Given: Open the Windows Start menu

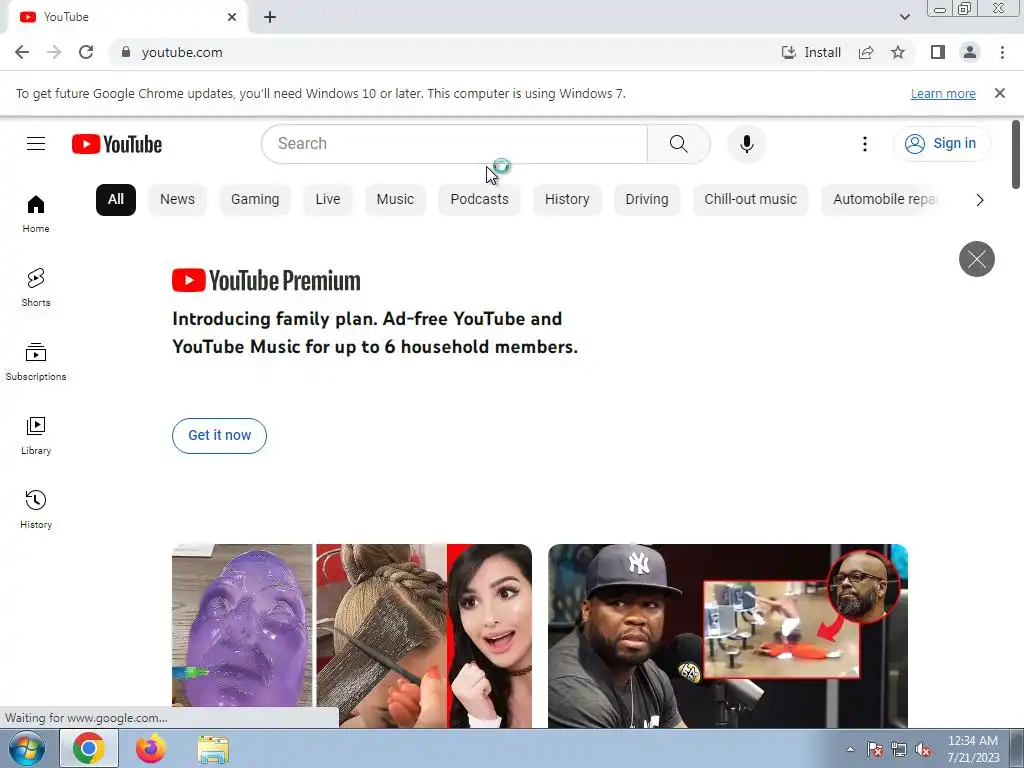Looking at the screenshot, I should coord(27,749).
